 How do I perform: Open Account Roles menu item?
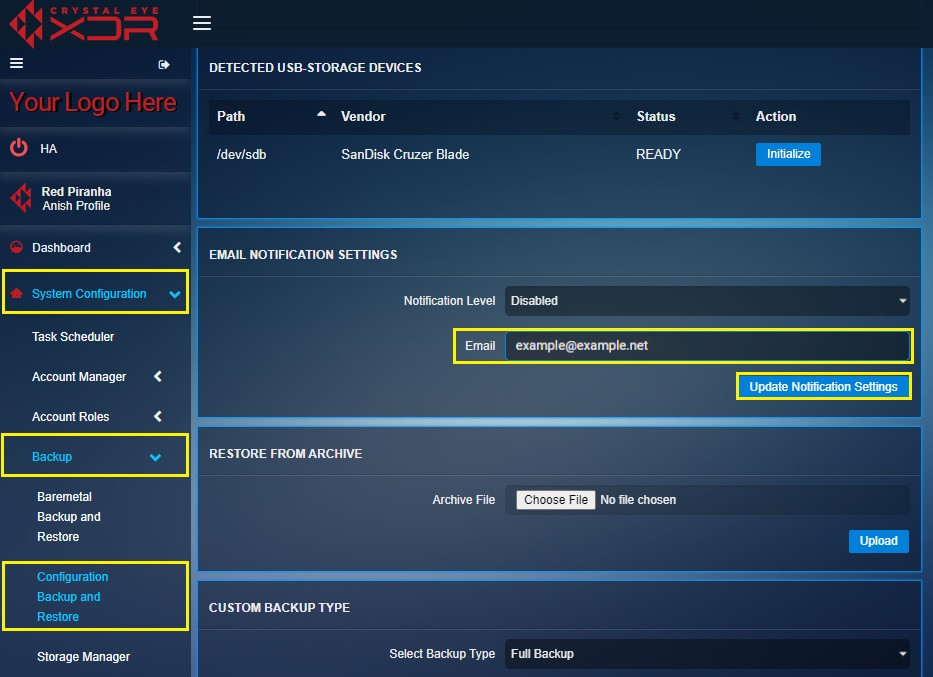pos(70,416)
